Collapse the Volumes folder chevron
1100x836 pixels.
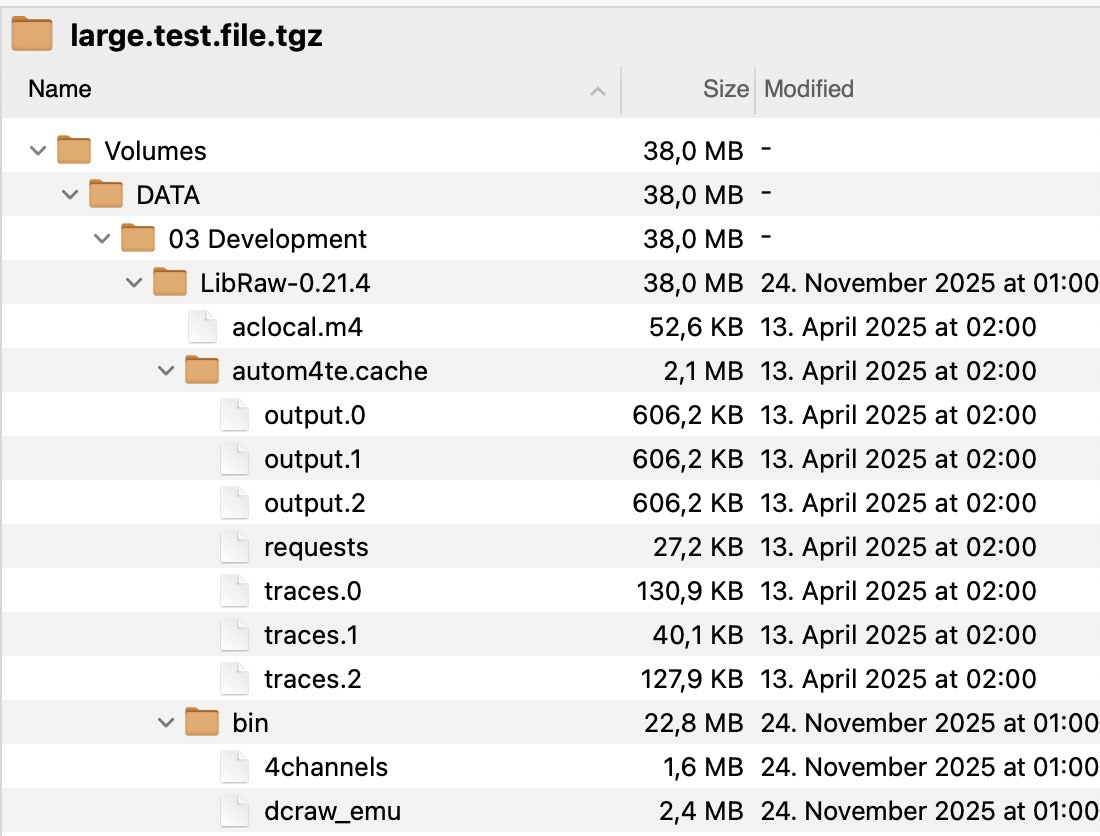38,151
